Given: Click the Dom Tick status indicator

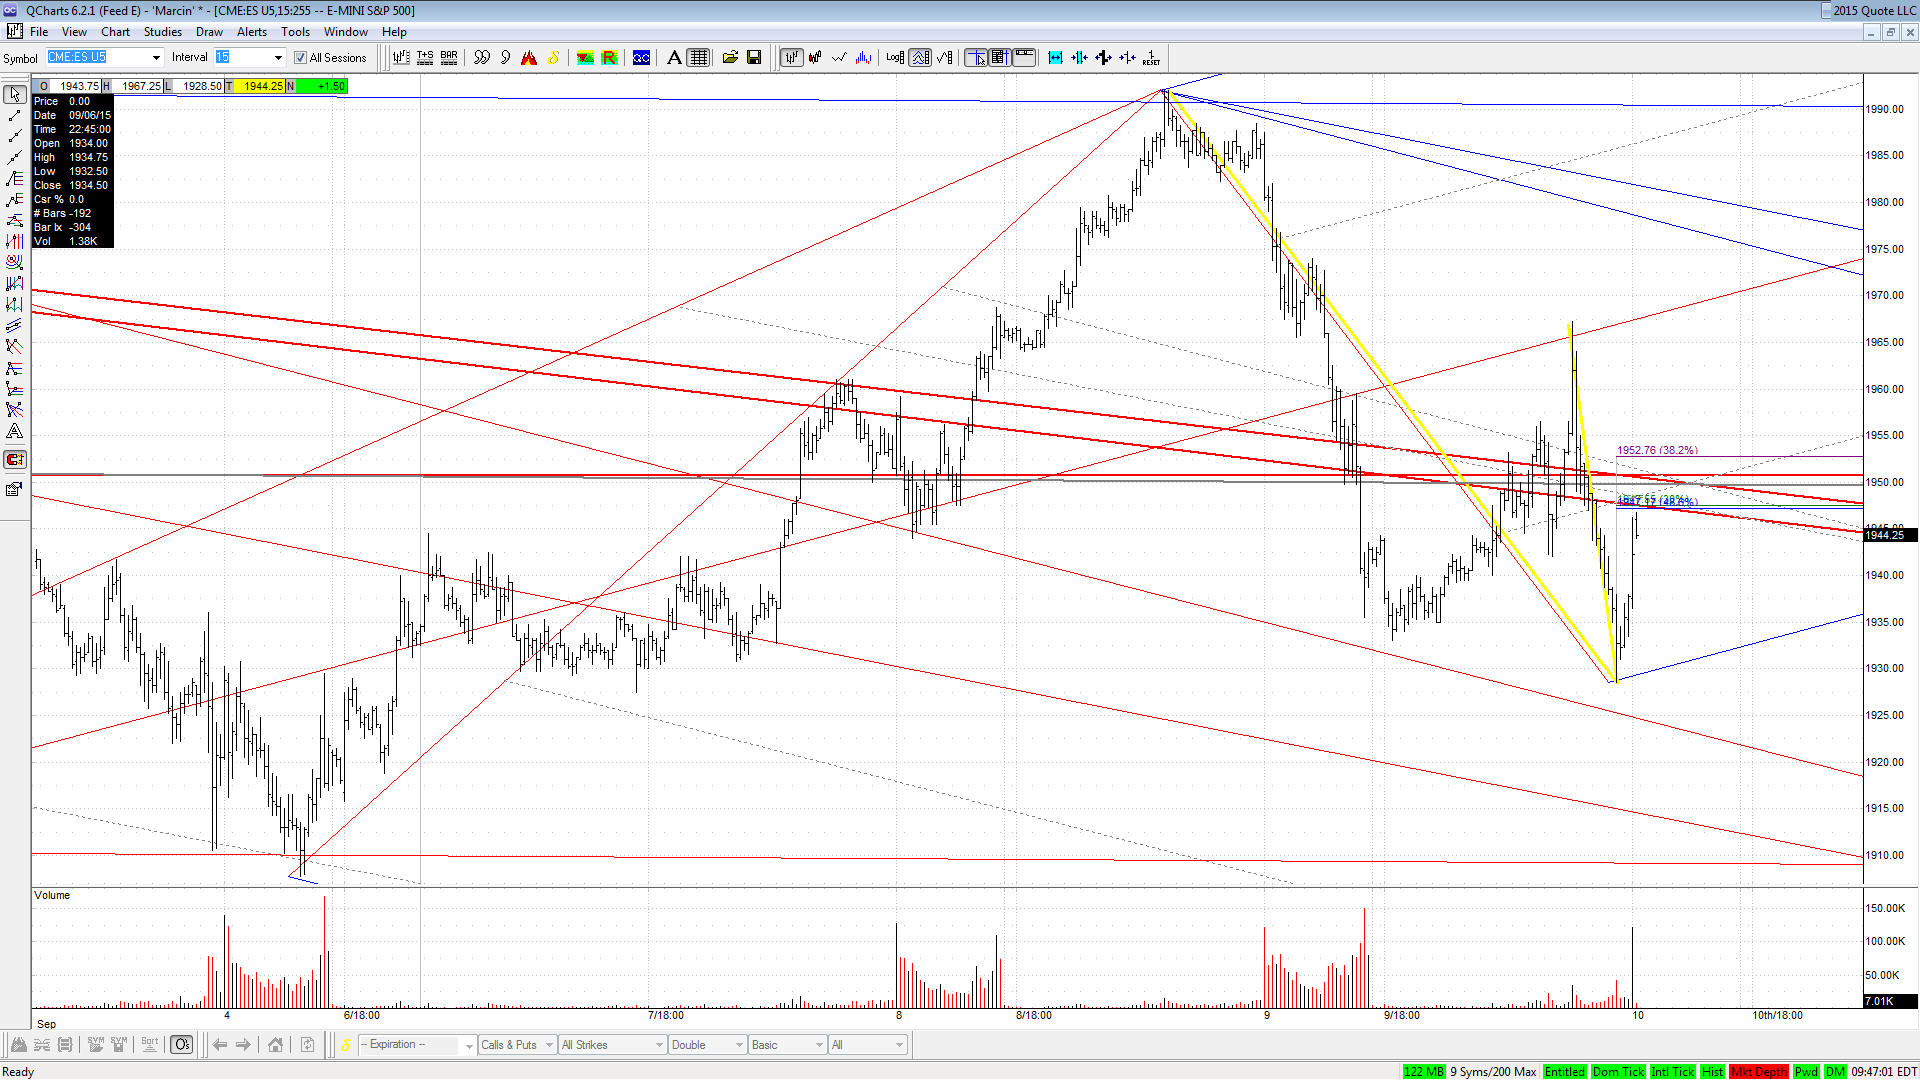Looking at the screenshot, I should pyautogui.click(x=1618, y=1072).
